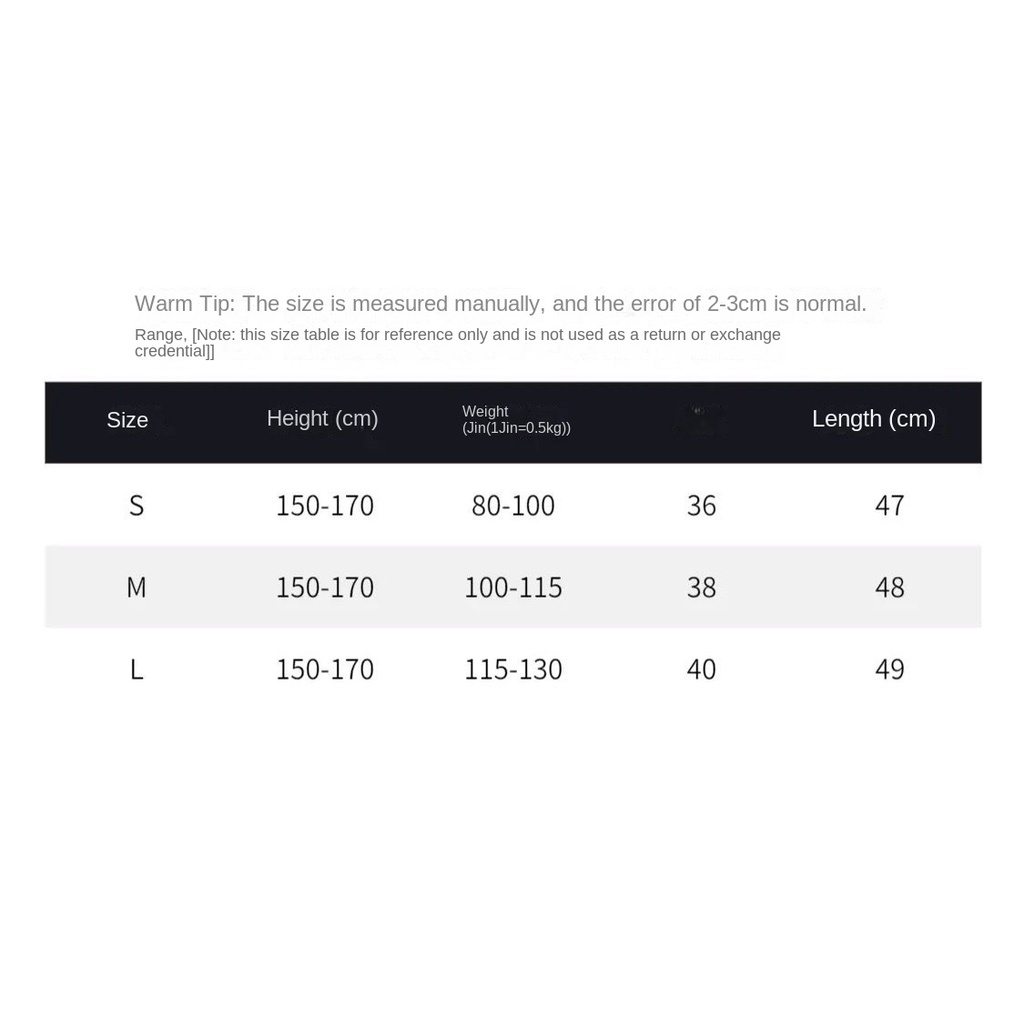Click the value 40 in L row
The width and height of the screenshot is (1024, 1024).
[701, 669]
